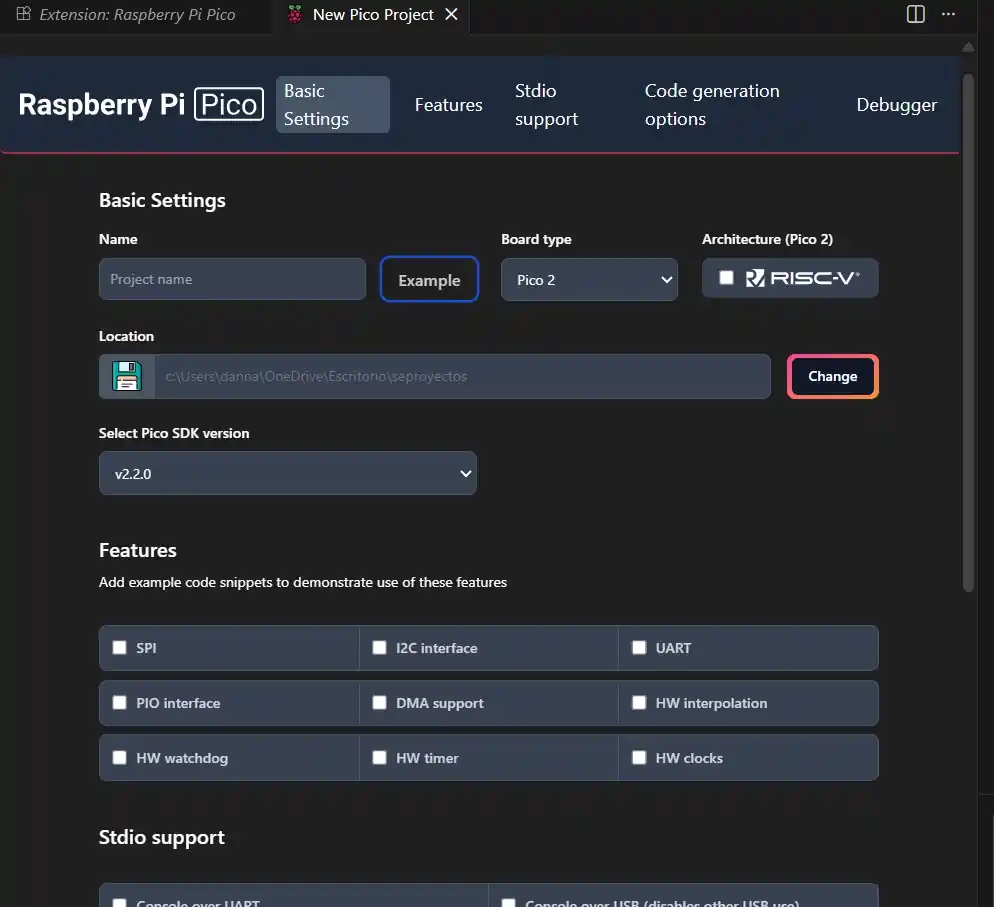Click the raspberry icon on the tab
This screenshot has width=994, height=907.
click(x=294, y=15)
